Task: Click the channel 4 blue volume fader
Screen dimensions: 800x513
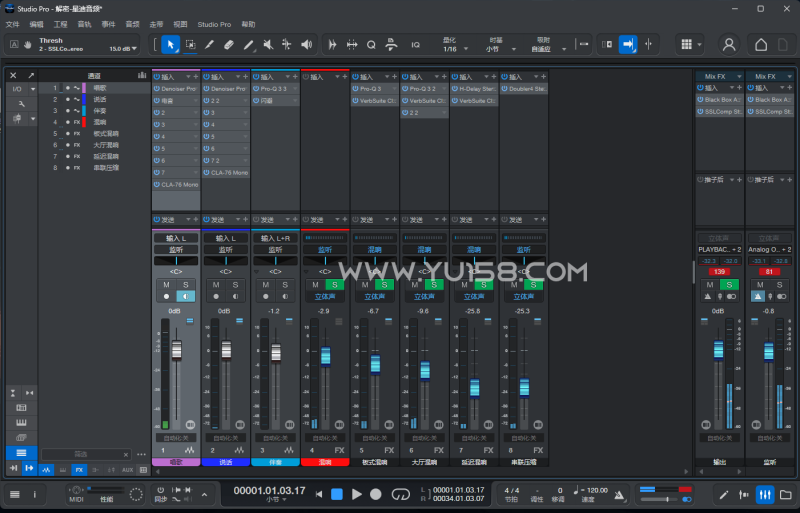Action: [x=326, y=356]
